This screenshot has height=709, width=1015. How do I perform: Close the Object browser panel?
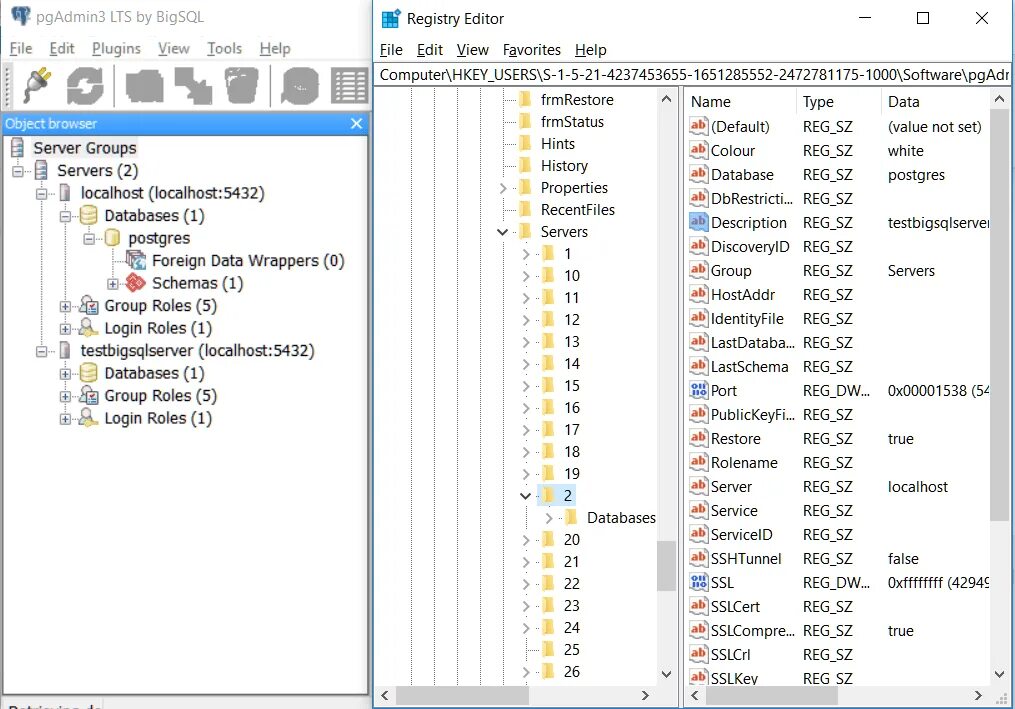click(x=356, y=123)
